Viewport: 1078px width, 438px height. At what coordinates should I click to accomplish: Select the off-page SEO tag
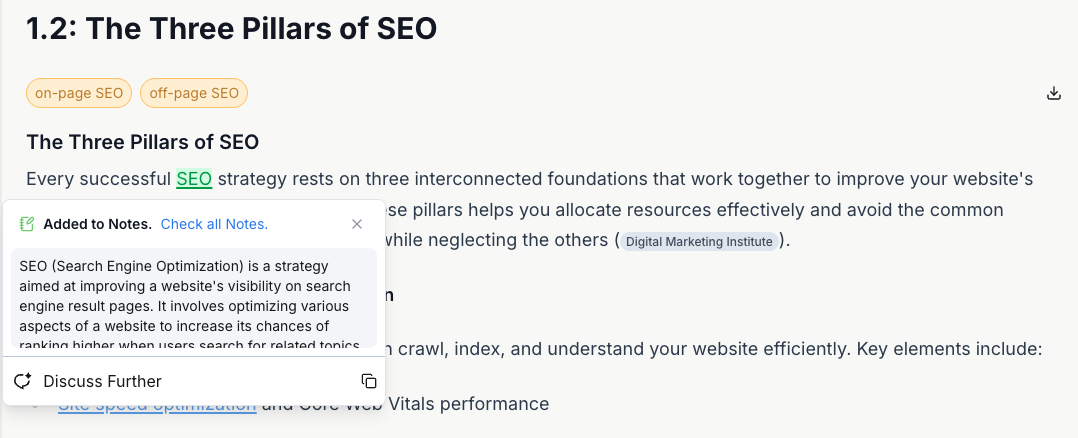(x=194, y=94)
